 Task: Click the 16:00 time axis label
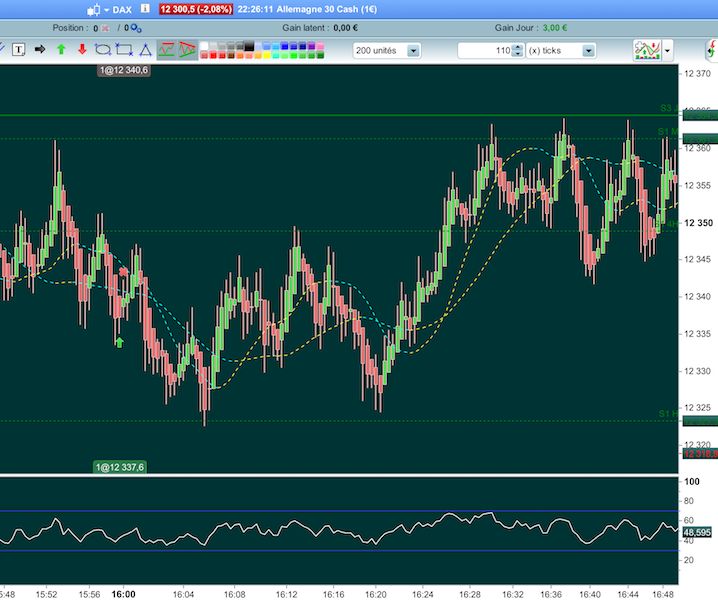point(124,594)
